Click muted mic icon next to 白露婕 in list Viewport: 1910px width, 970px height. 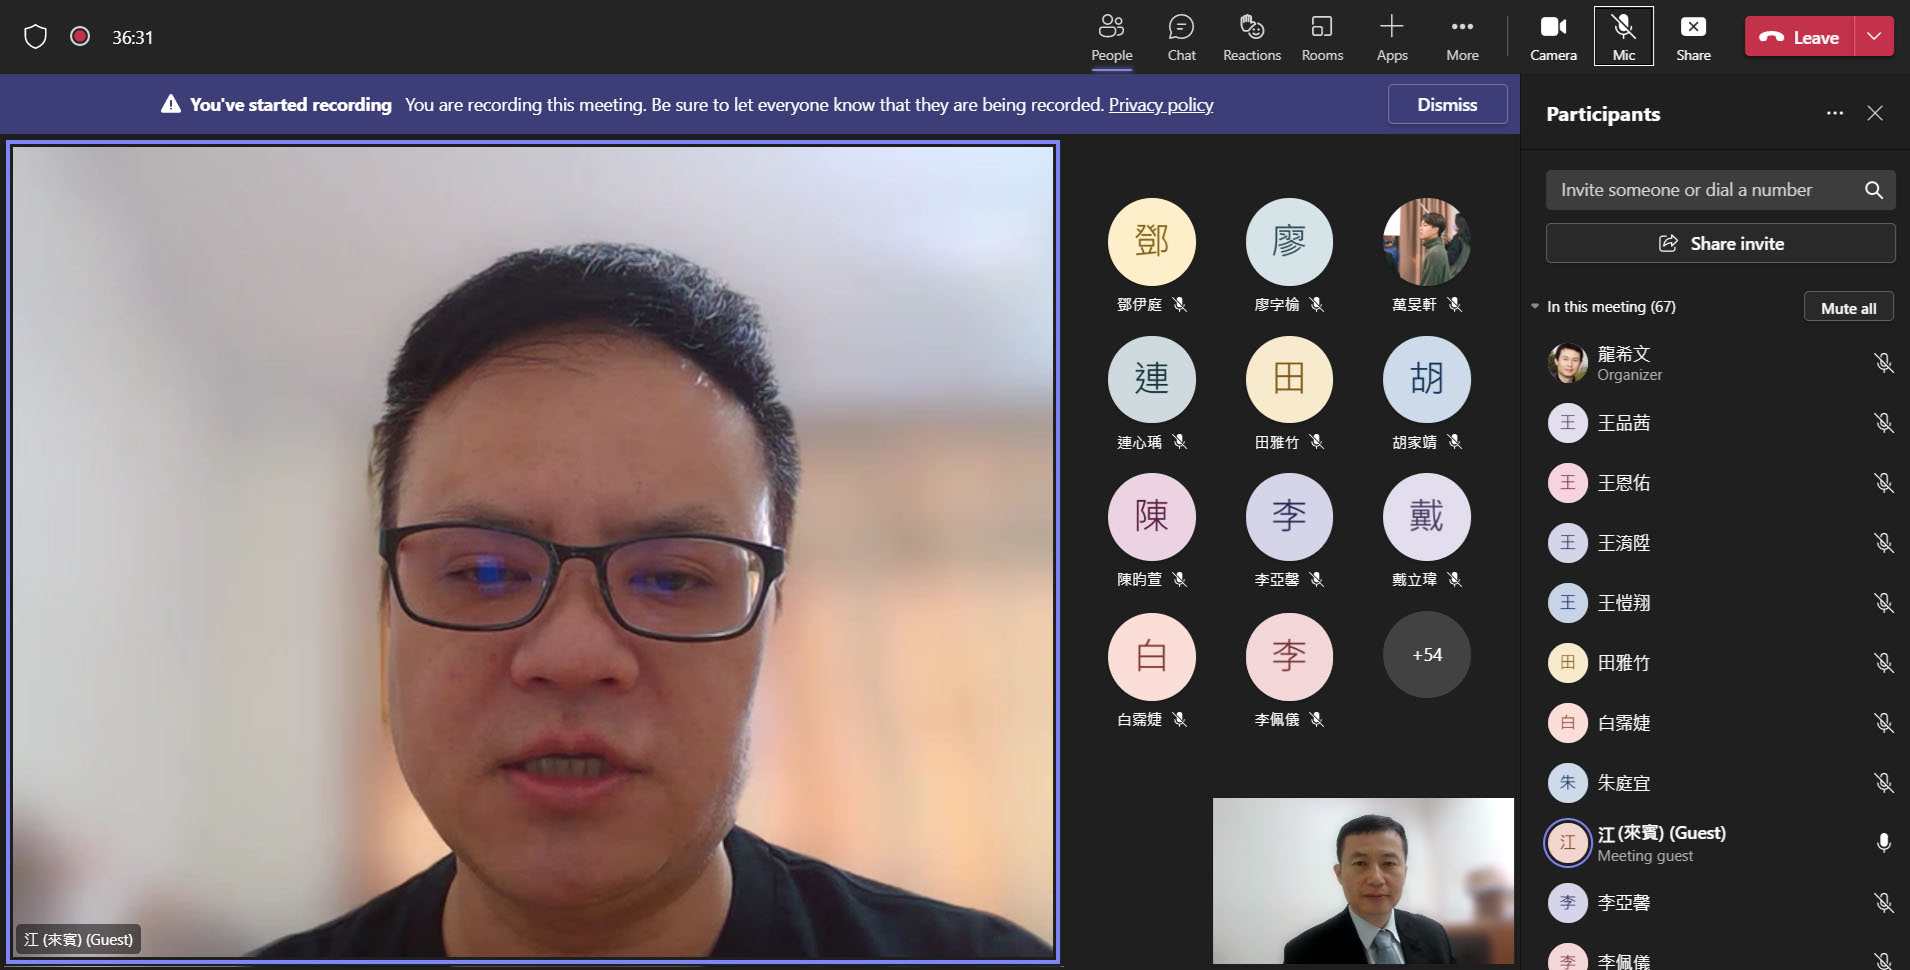tap(1884, 723)
